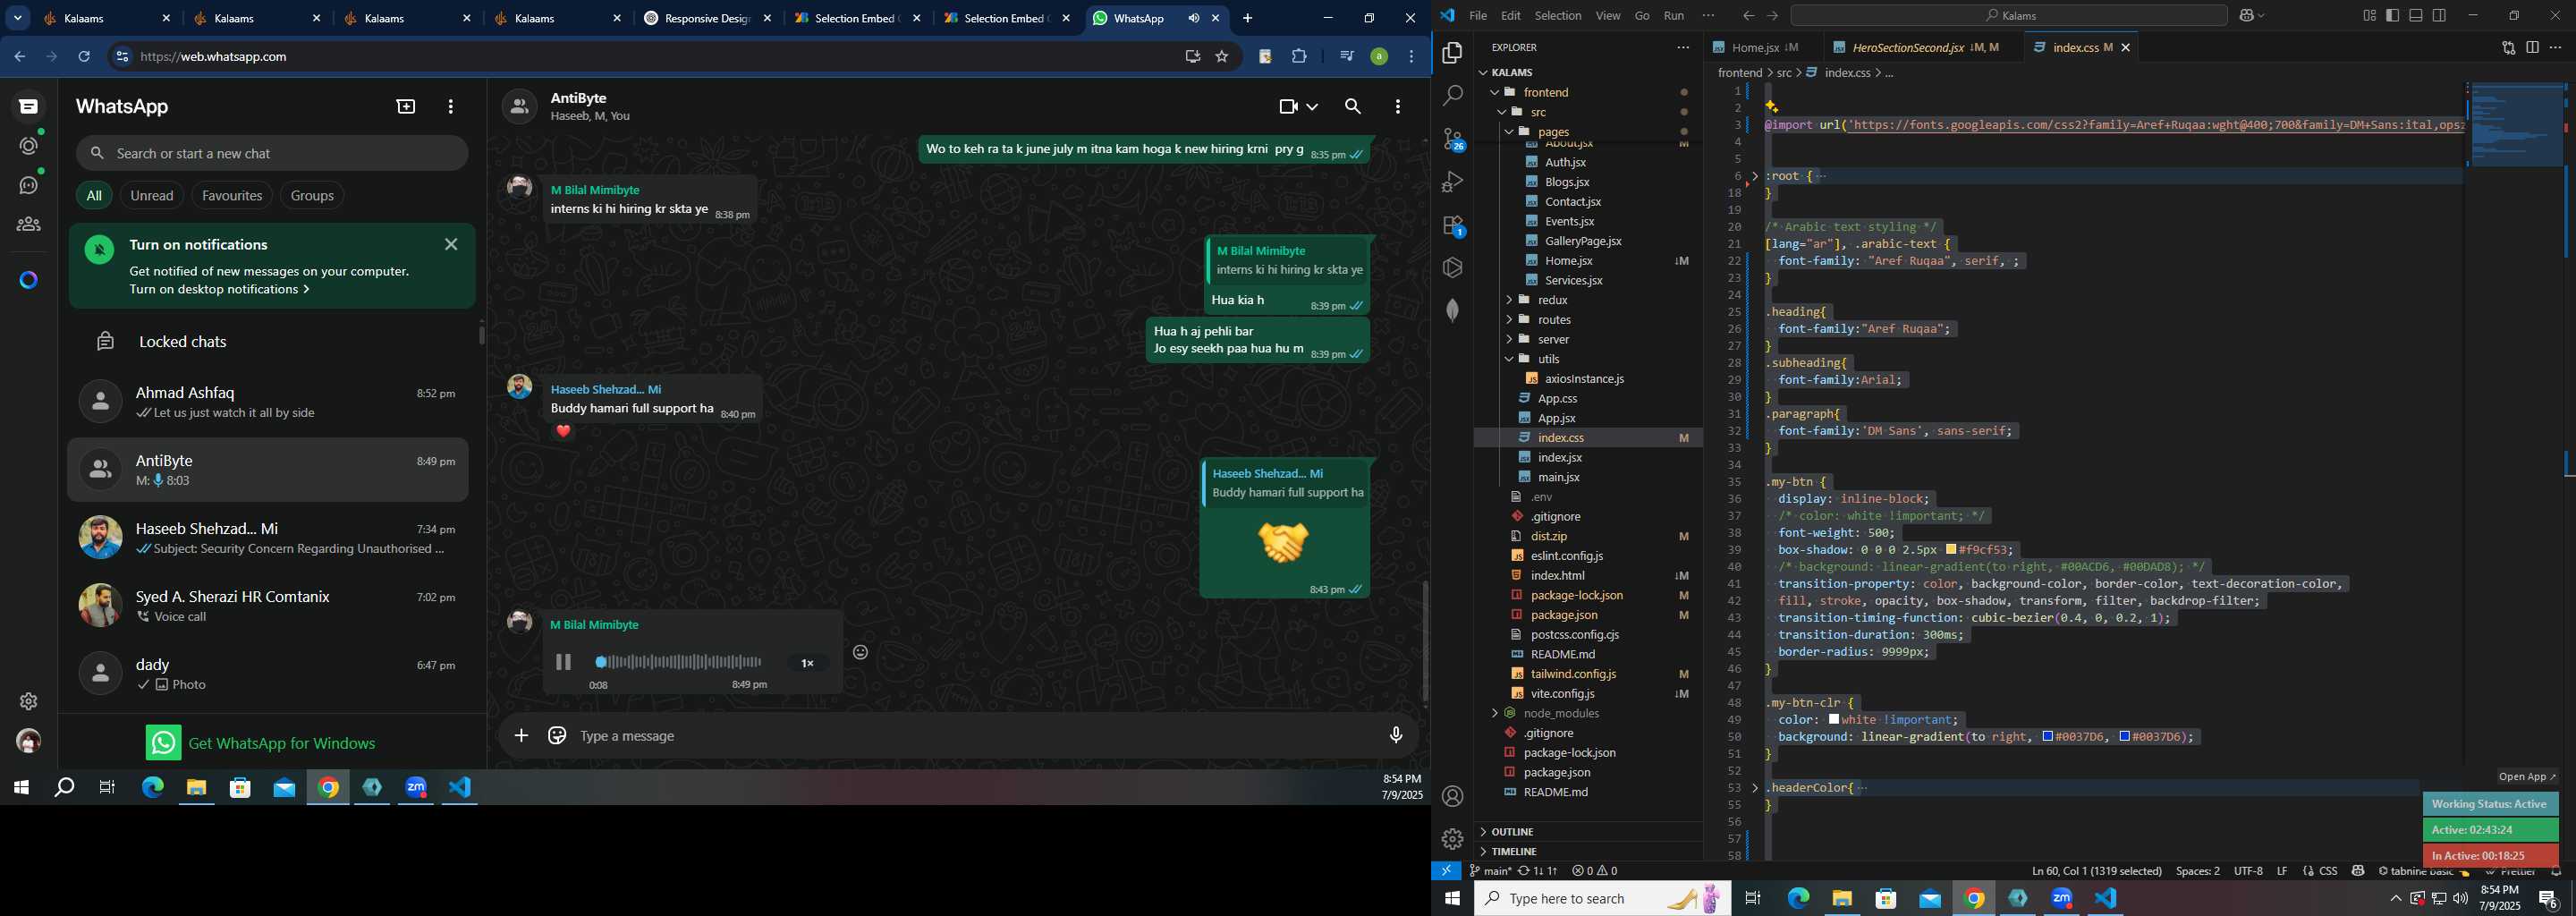Open WhatsApp sidebar menu three dots
2576x916 pixels.
coord(451,106)
